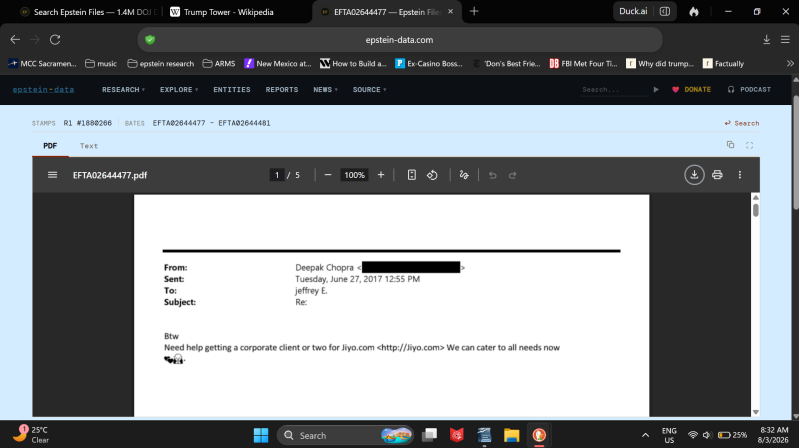
Task: Click the DONATE link
Action: [x=691, y=90]
